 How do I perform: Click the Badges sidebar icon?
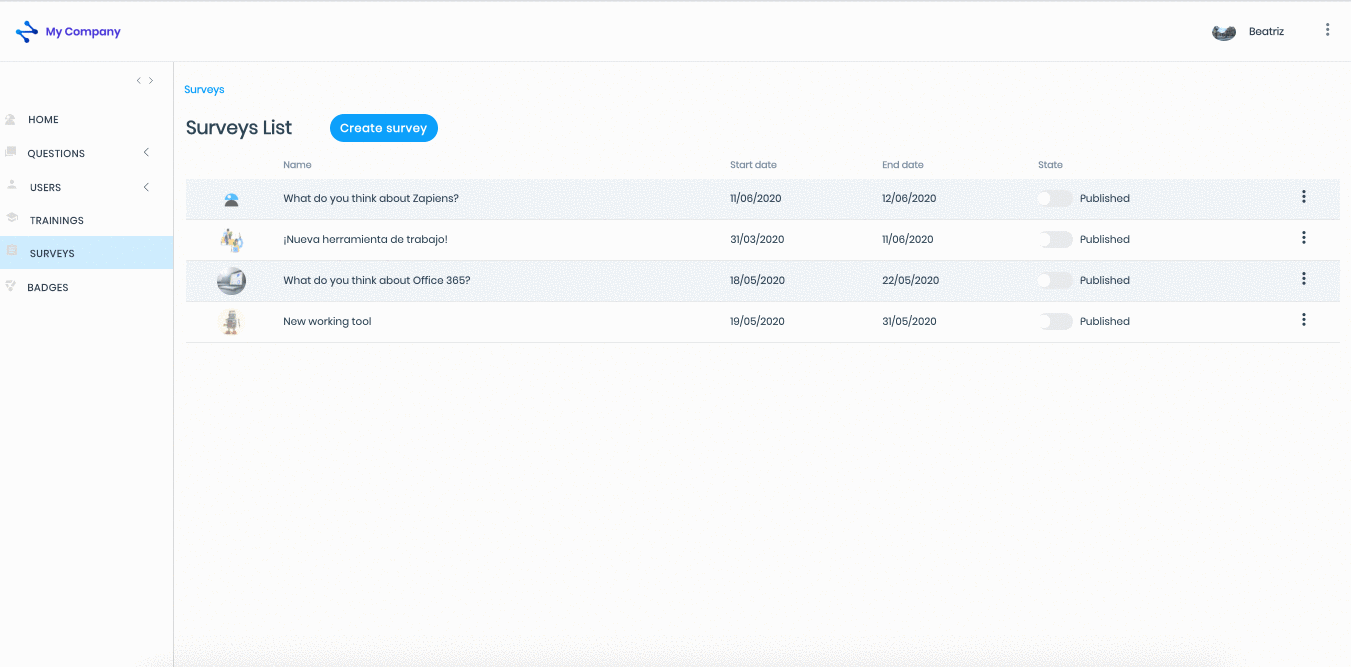click(10, 286)
